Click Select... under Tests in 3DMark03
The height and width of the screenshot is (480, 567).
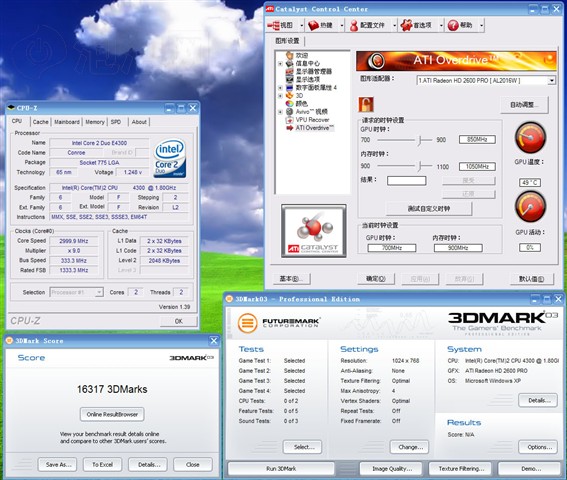[x=303, y=447]
